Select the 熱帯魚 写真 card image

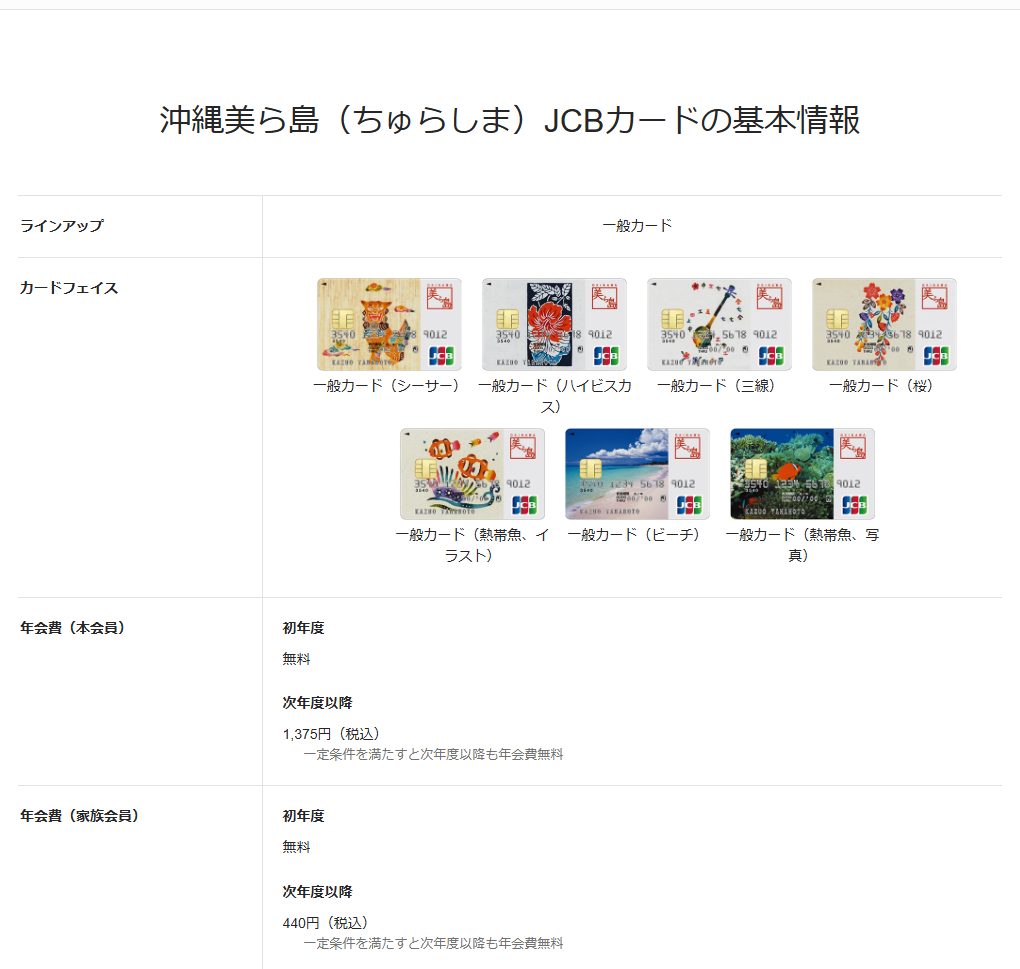(x=803, y=474)
